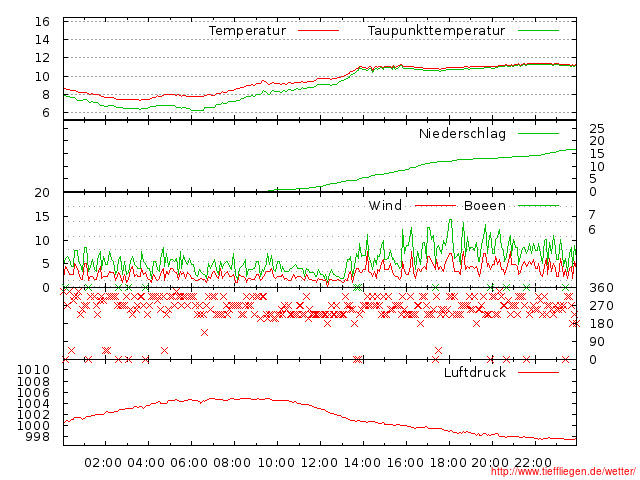
Task: Click the 16 temperature axis value
Action: point(42,22)
